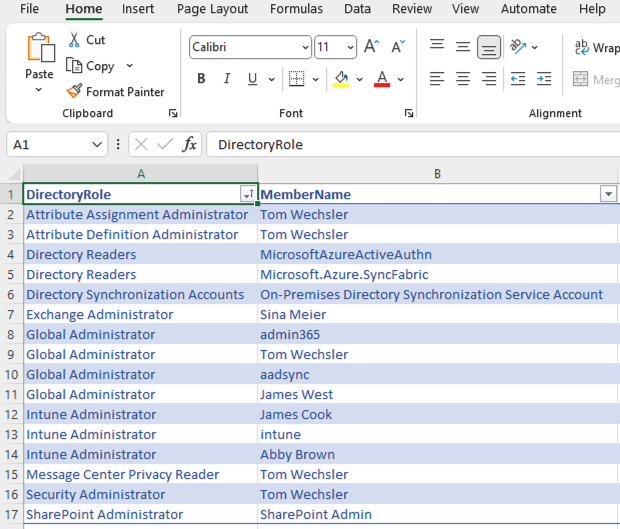Select the Format Painter tool

tap(75, 92)
